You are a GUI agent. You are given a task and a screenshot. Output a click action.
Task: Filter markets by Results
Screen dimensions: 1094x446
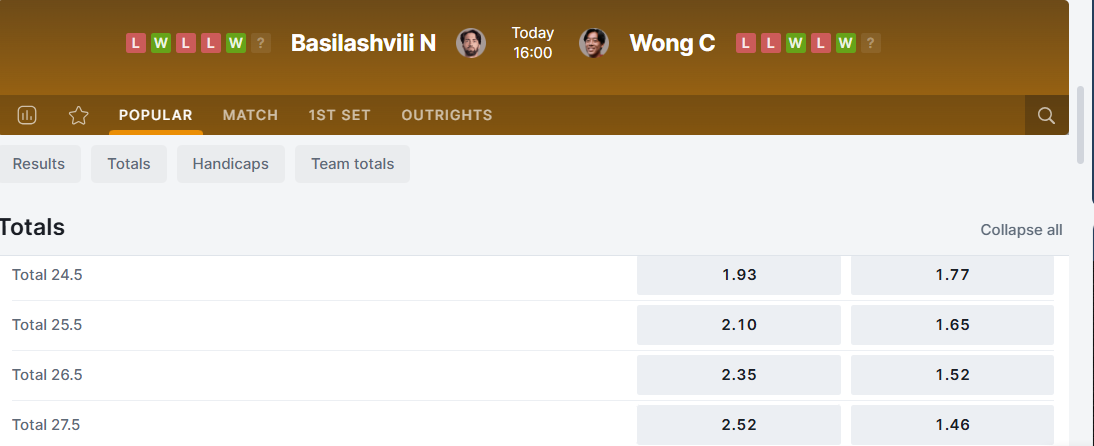[39, 164]
